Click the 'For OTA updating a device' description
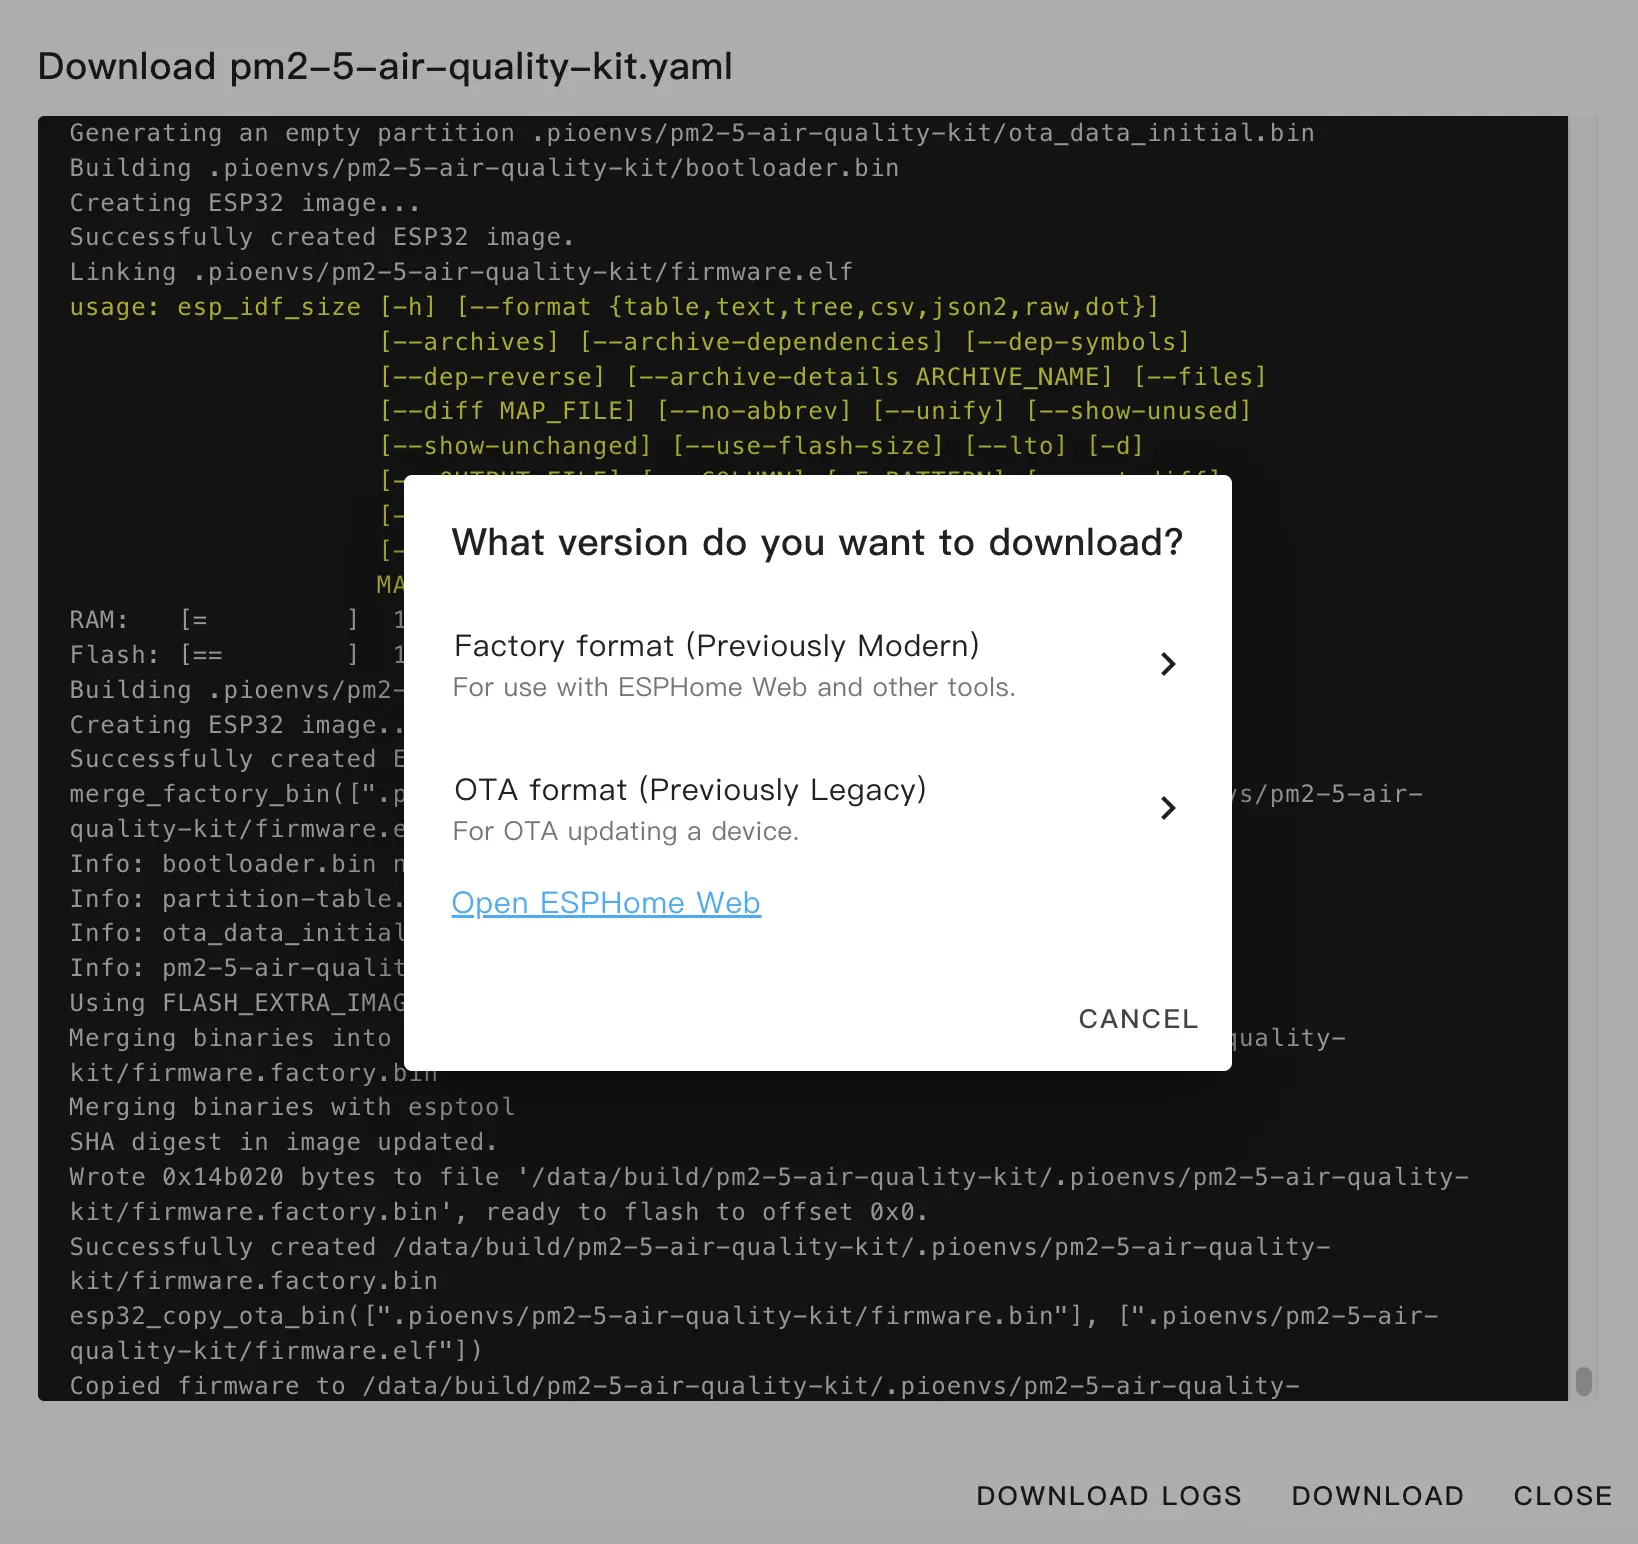This screenshot has height=1544, width=1638. click(x=626, y=832)
